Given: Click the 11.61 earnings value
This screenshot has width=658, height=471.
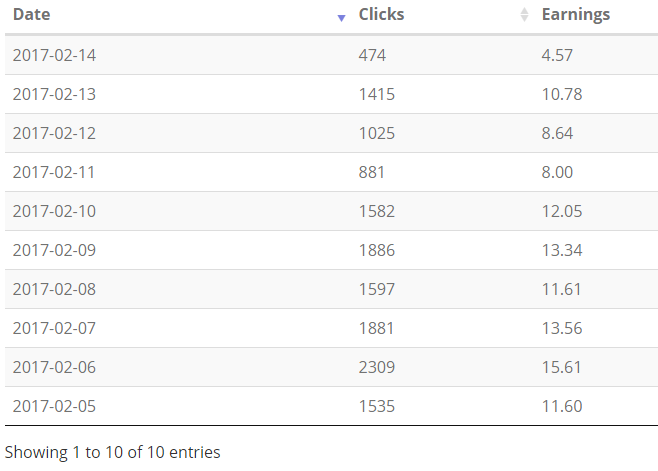Looking at the screenshot, I should point(561,289).
